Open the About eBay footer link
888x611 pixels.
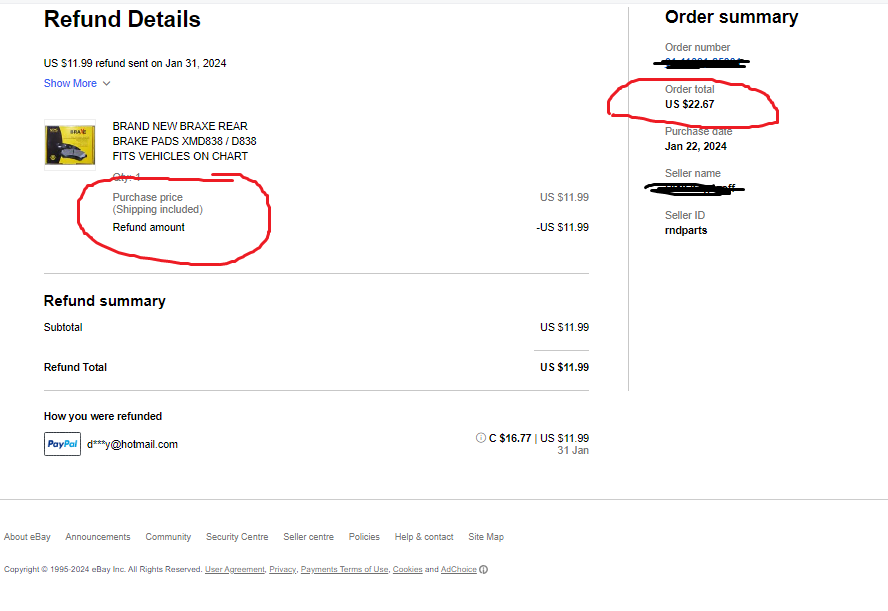pyautogui.click(x=27, y=537)
